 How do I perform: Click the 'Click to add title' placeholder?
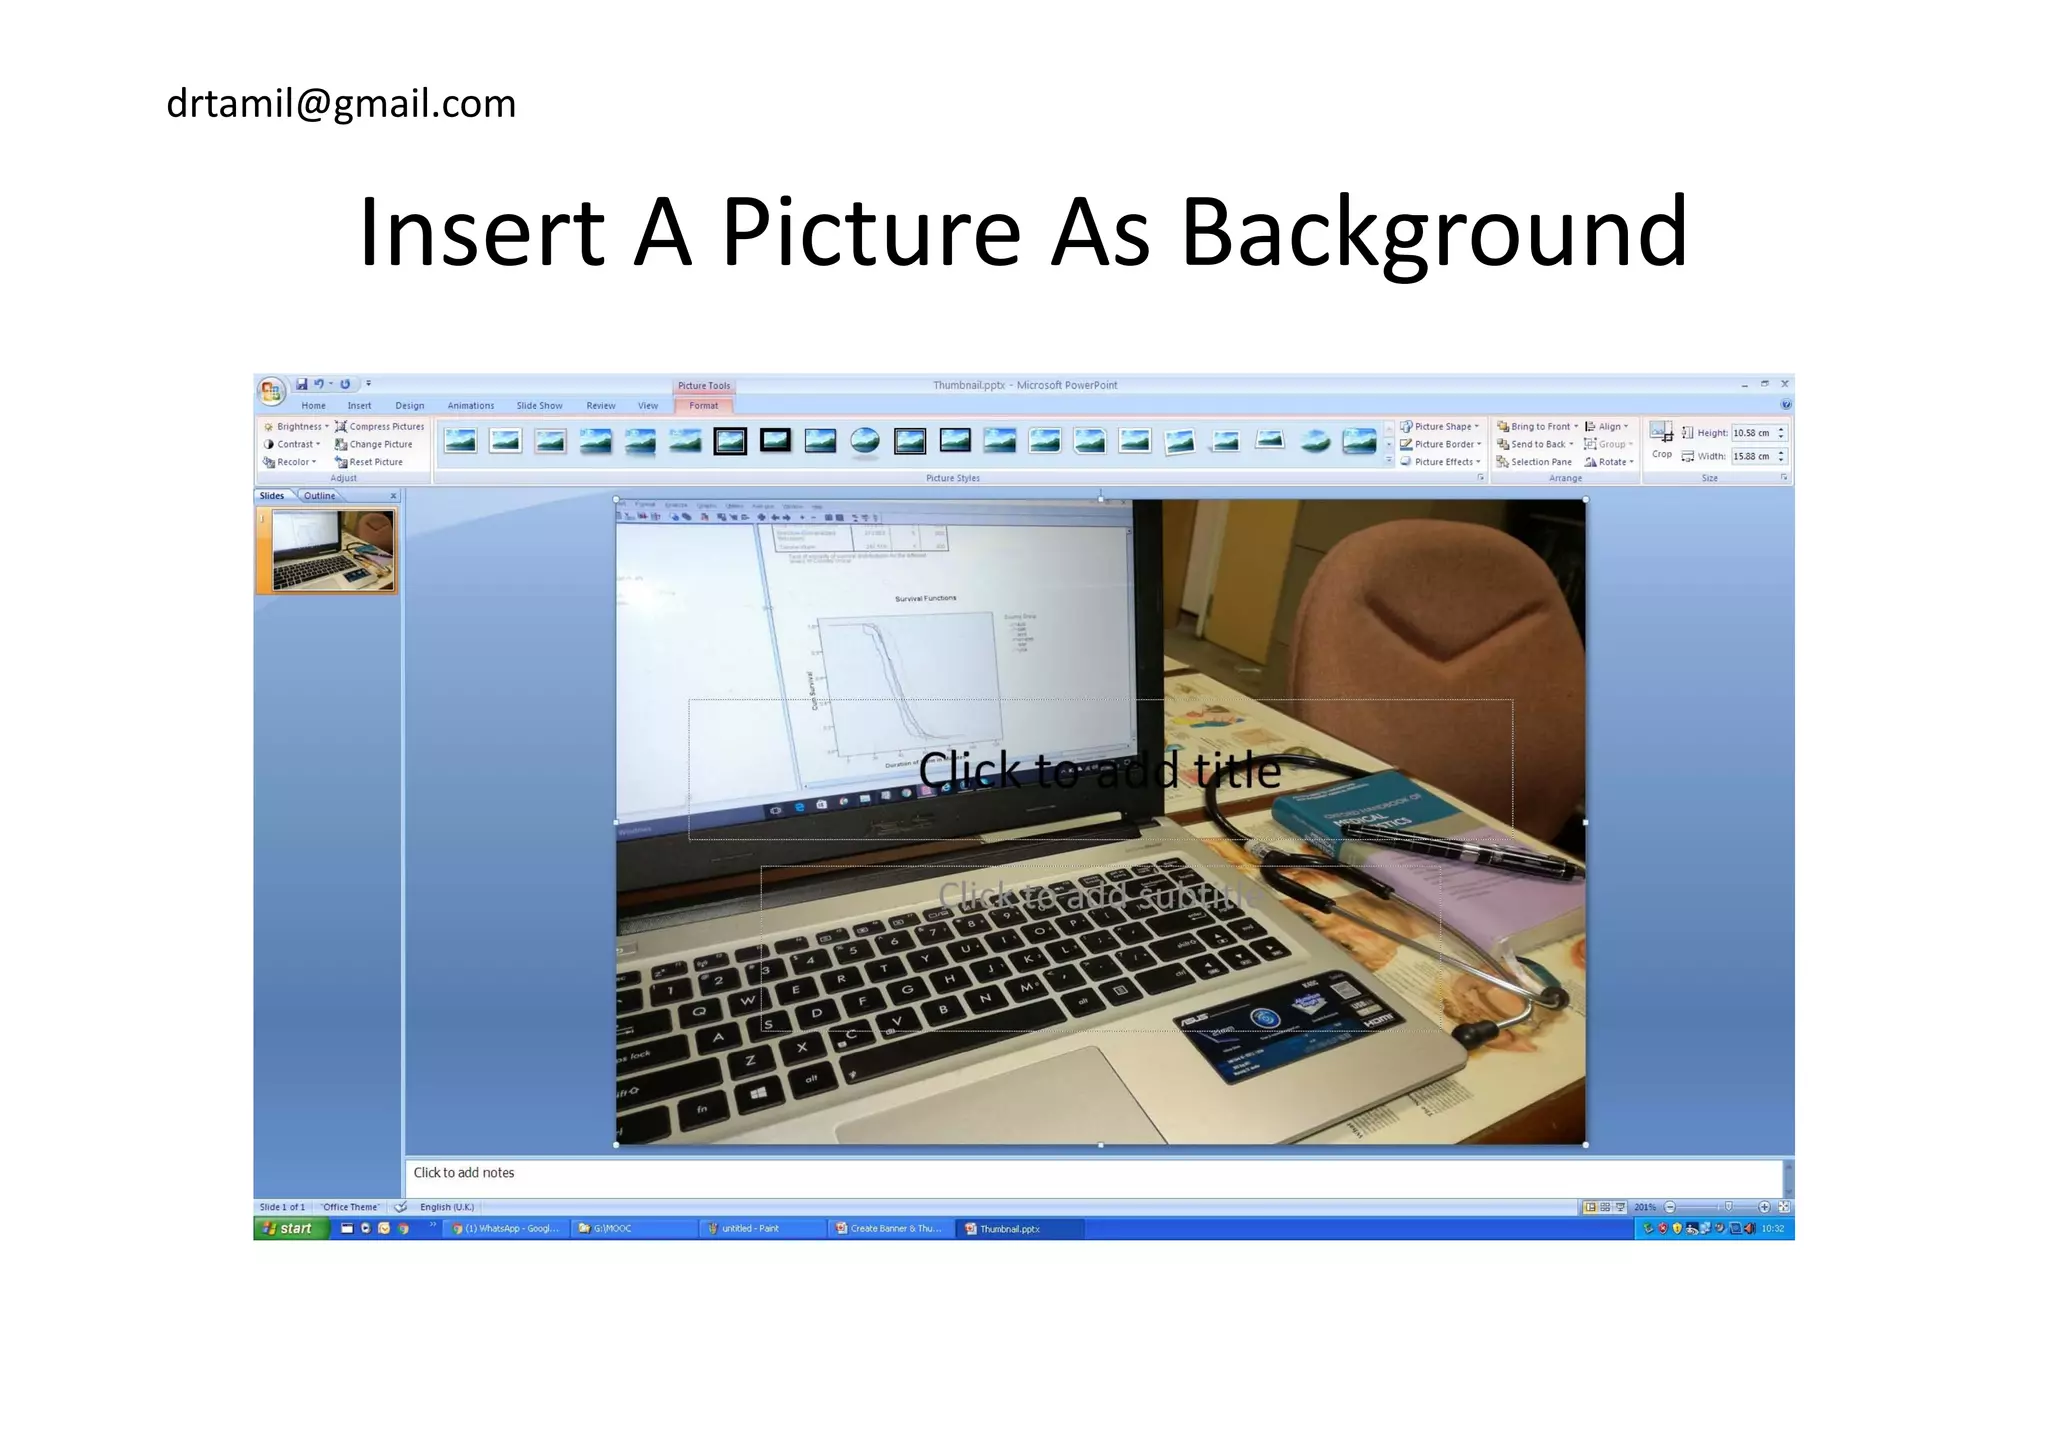pyautogui.click(x=1099, y=770)
